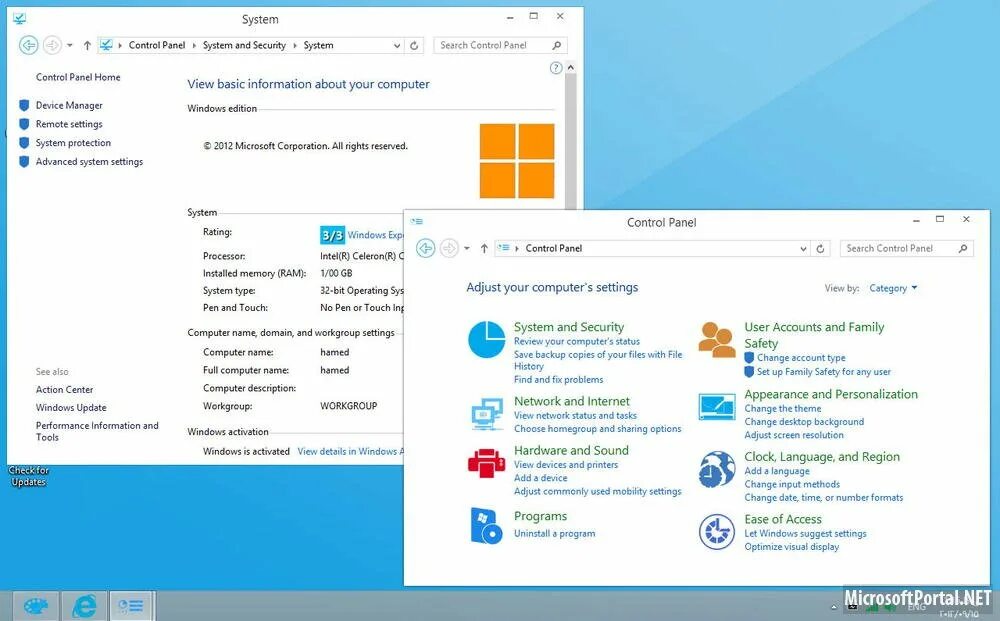Refresh the System window address bar
This screenshot has width=1000, height=621.
414,45
